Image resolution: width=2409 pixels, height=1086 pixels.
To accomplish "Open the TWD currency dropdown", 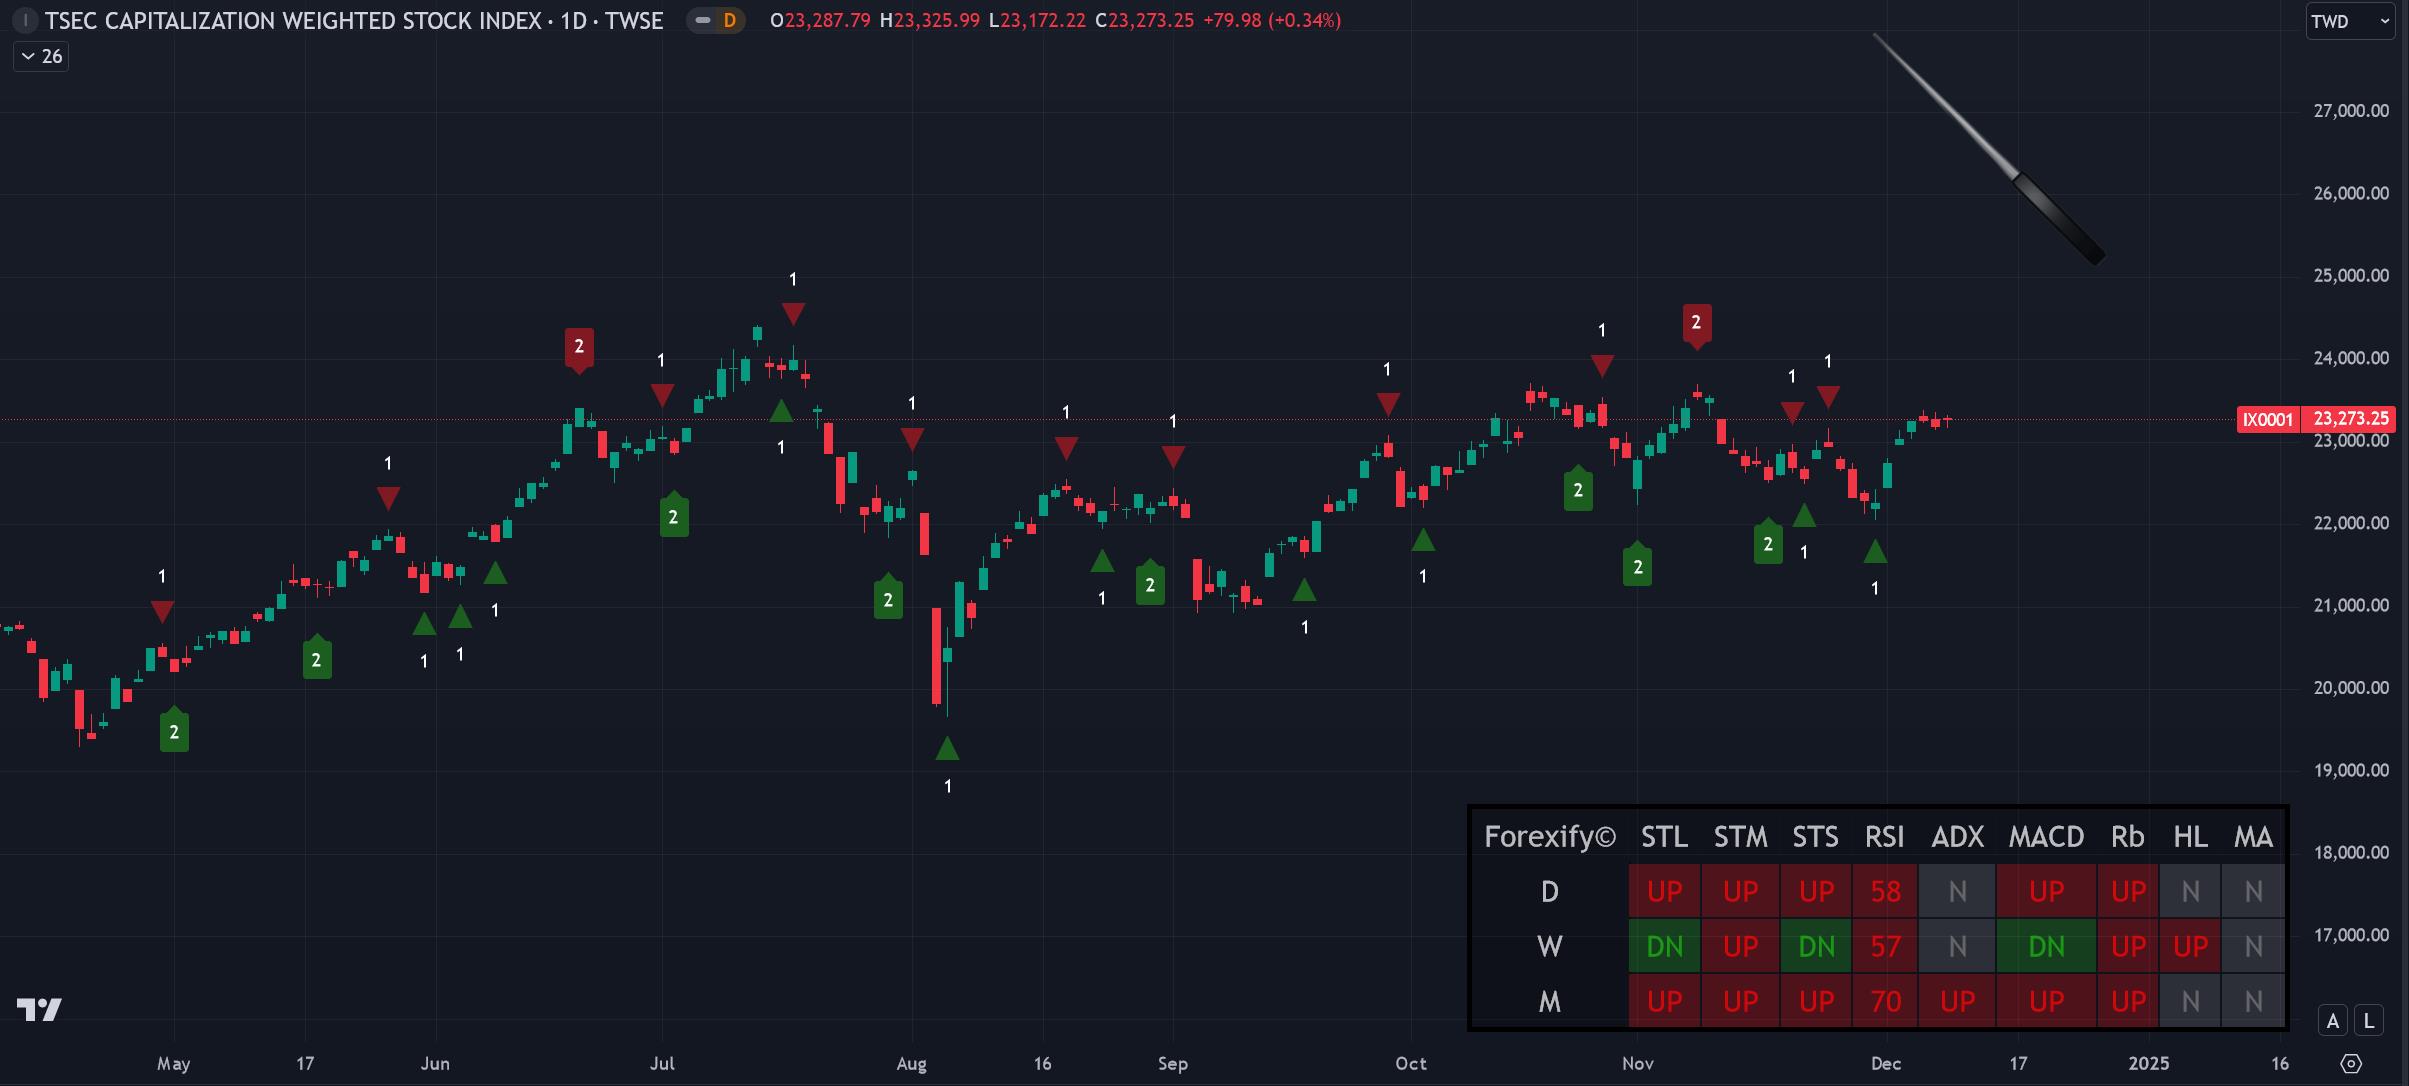I will point(2350,19).
